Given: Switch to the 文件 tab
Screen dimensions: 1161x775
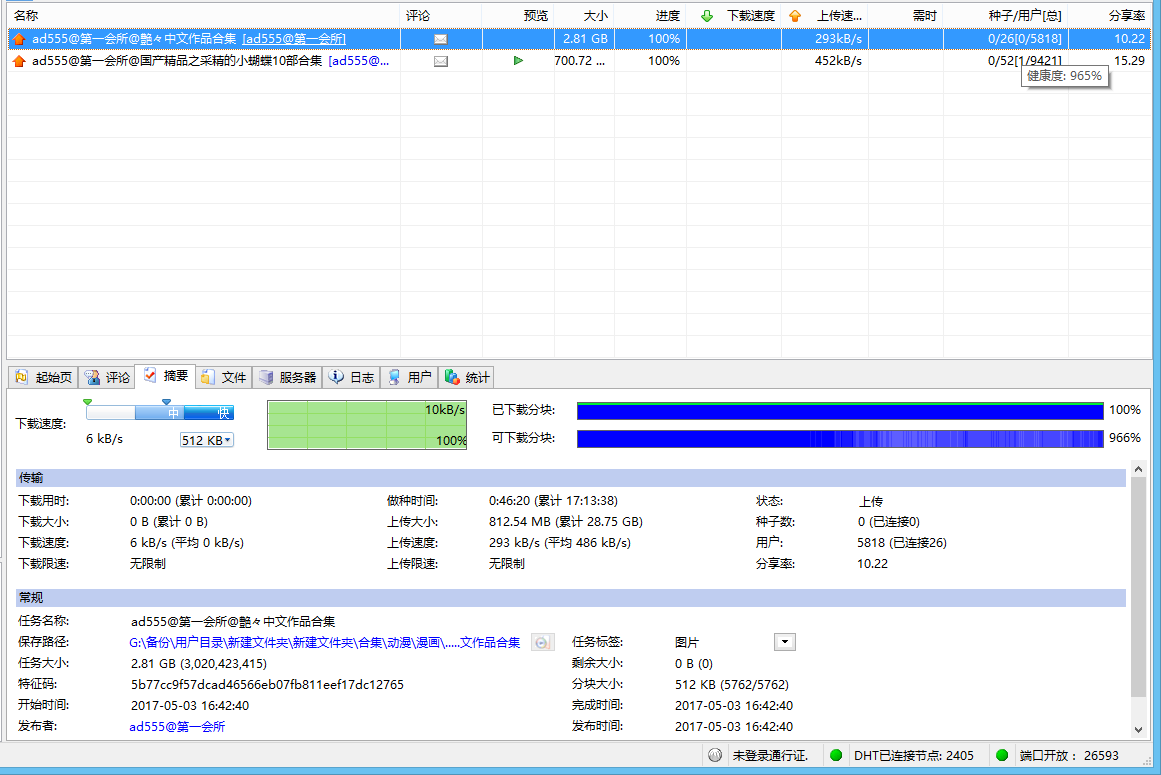Looking at the screenshot, I should [x=224, y=377].
